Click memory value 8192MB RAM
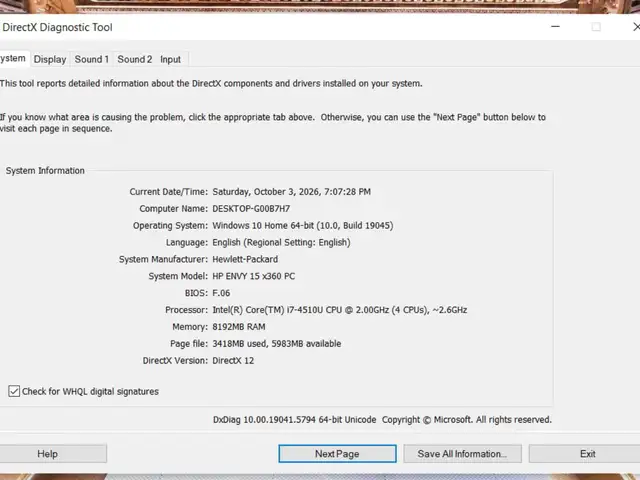 click(239, 327)
